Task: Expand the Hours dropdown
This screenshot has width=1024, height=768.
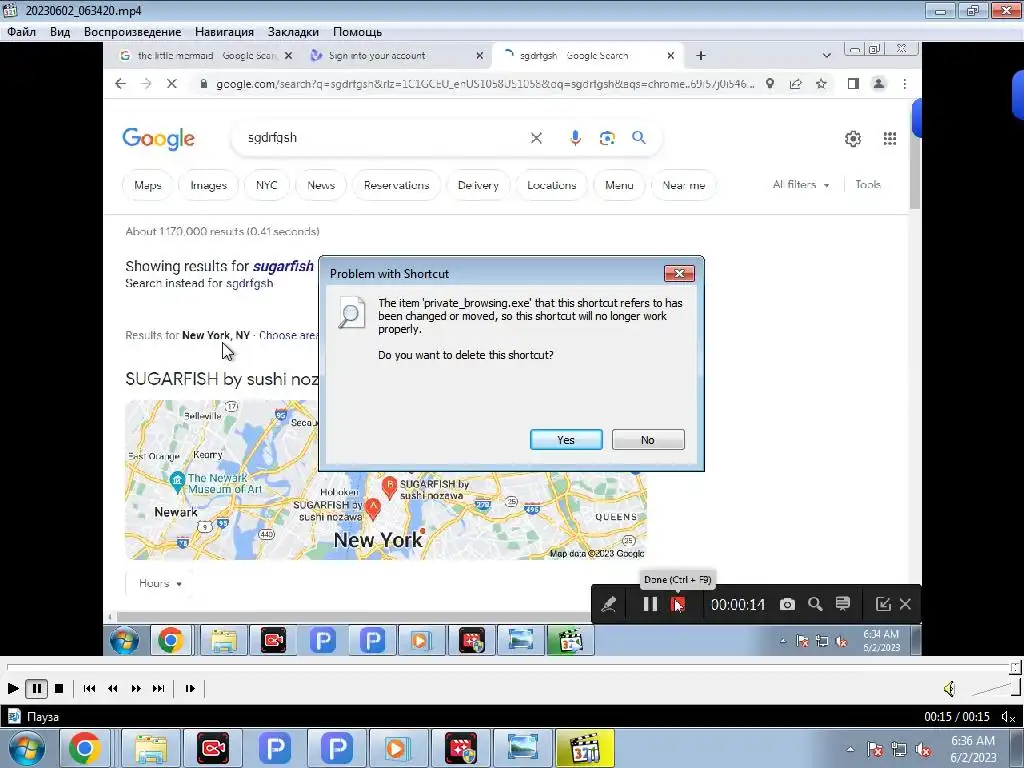Action: 160,583
